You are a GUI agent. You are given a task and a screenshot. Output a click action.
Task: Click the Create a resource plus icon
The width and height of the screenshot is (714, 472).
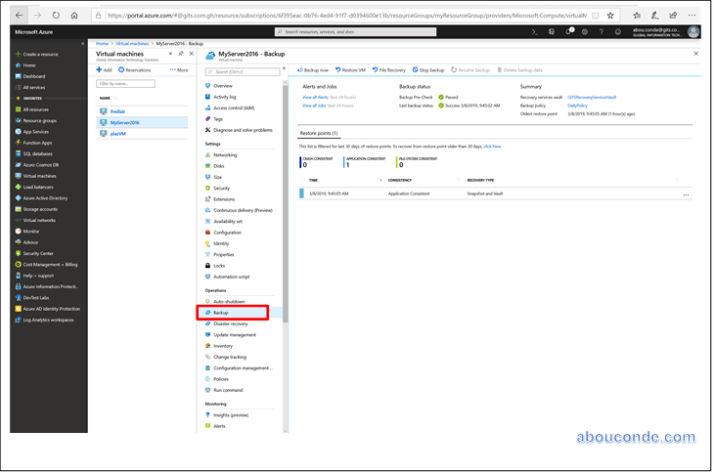[x=17, y=54]
